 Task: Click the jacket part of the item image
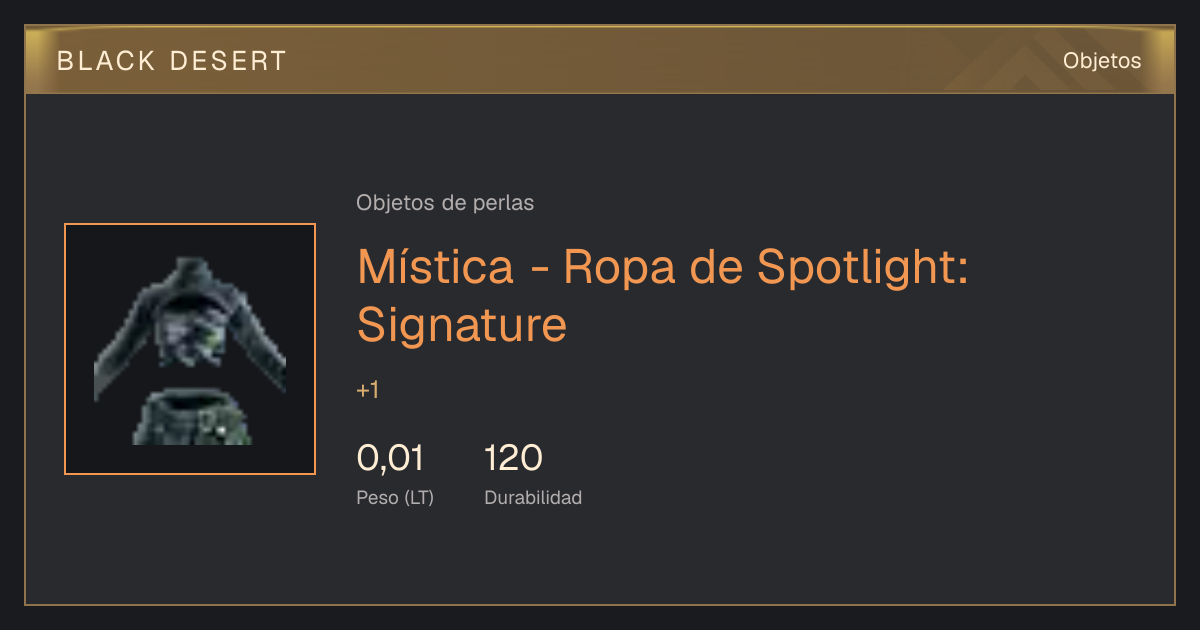point(190,320)
